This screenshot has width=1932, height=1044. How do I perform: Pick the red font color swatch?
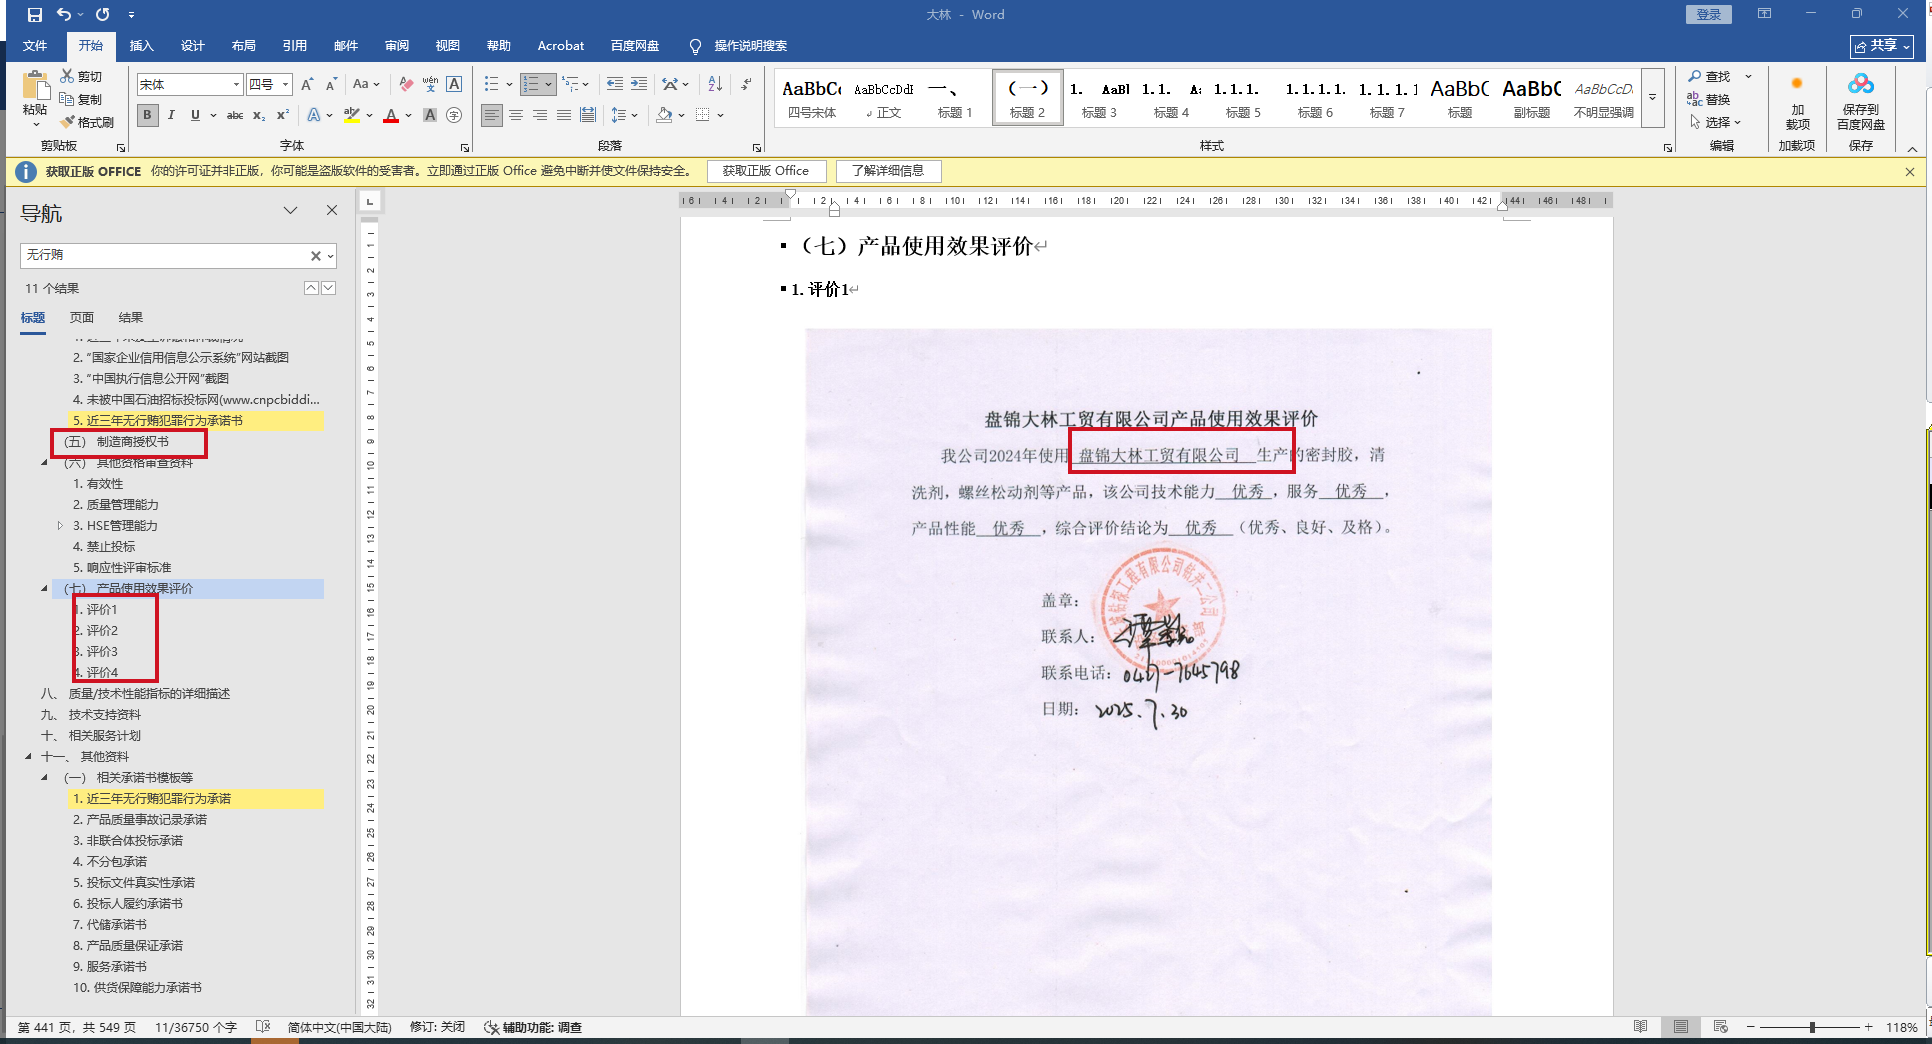[391, 115]
